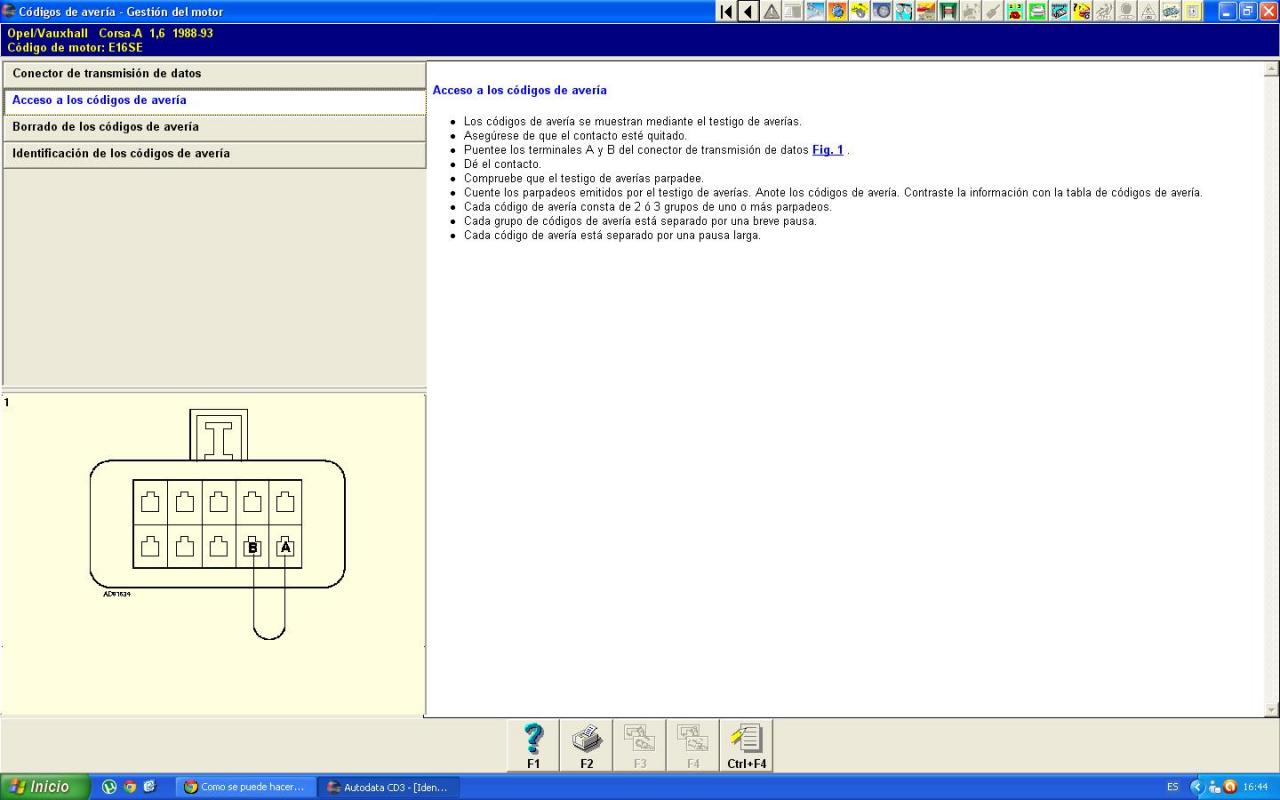Open the Windows Inicio start button

click(x=45, y=787)
